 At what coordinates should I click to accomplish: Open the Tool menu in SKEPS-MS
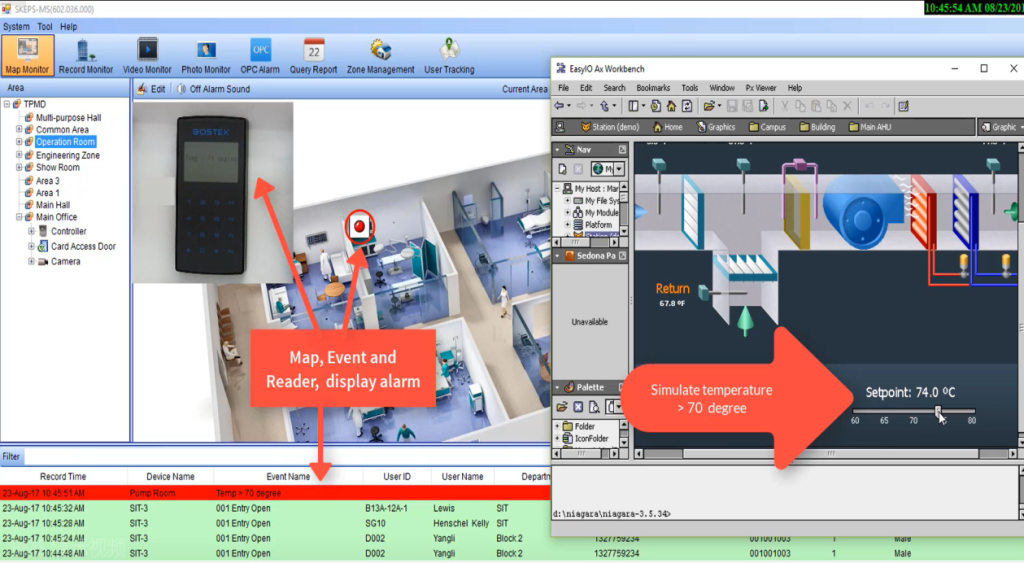pos(45,27)
